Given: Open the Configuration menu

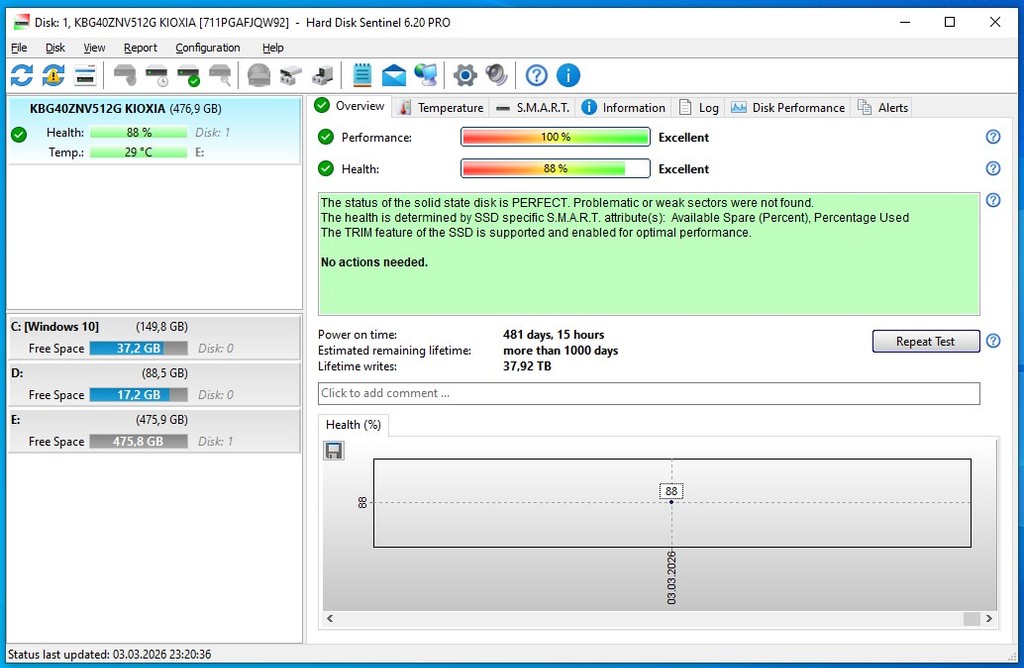Looking at the screenshot, I should 207,47.
